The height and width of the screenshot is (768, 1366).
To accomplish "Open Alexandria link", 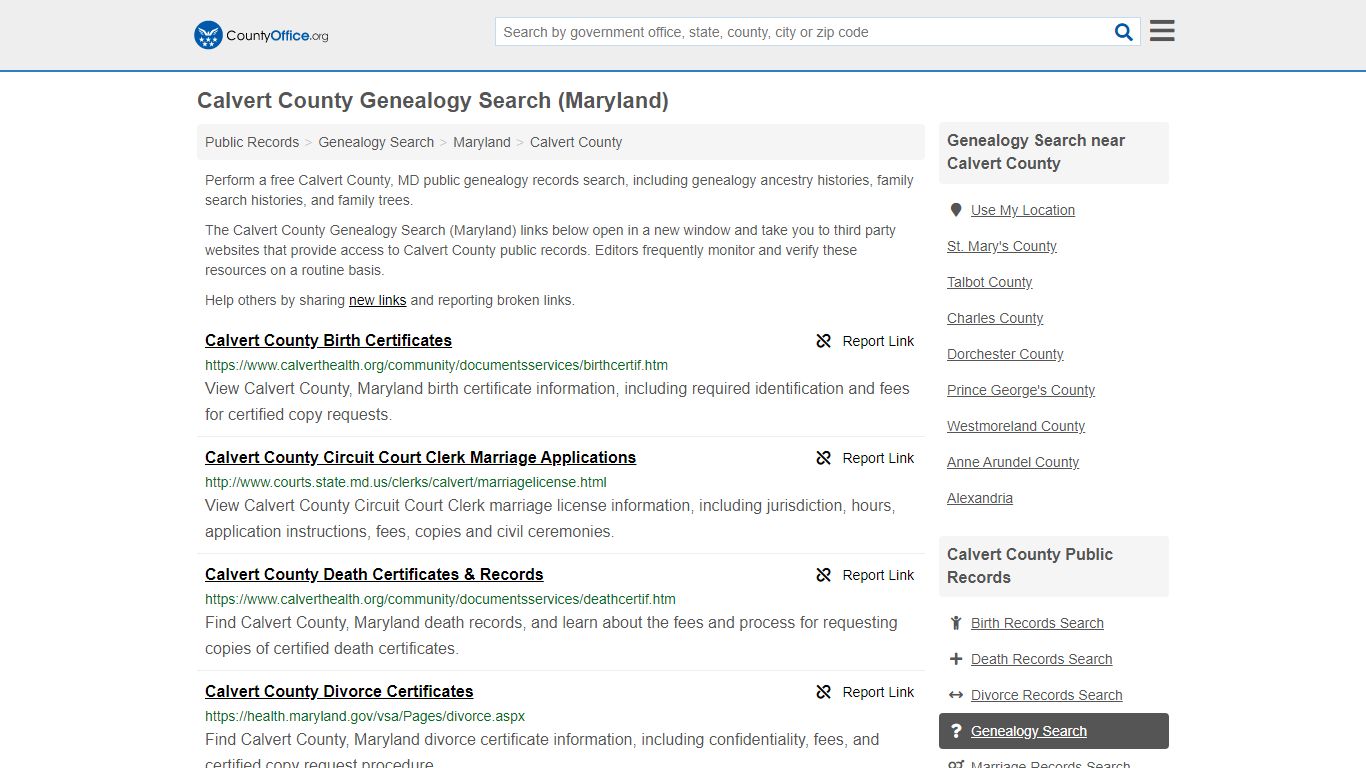I will [x=980, y=498].
